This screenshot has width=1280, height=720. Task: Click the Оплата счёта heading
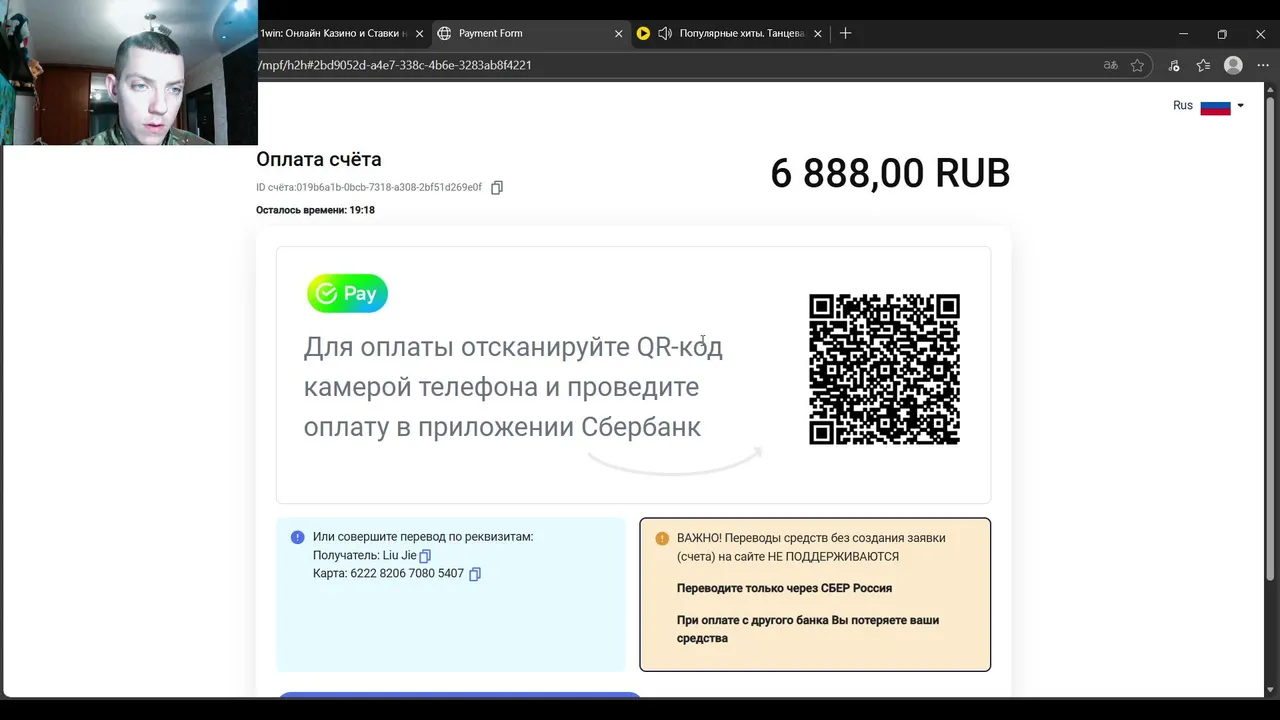pyautogui.click(x=319, y=159)
